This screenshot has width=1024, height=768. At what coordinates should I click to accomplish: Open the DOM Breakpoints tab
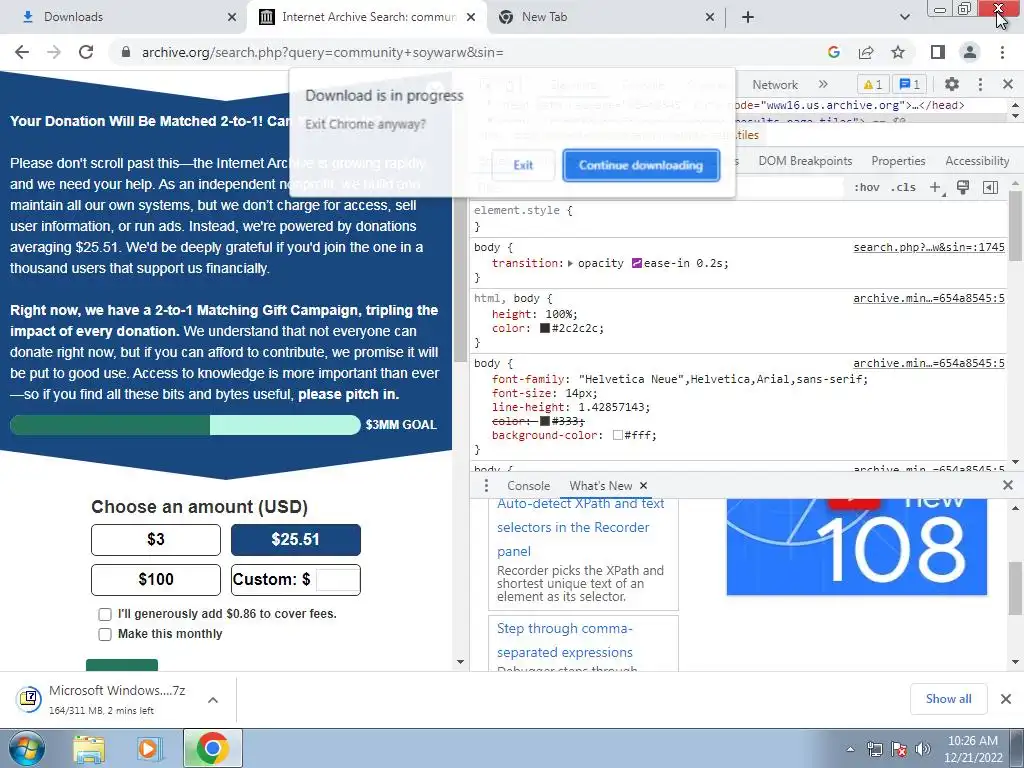pyautogui.click(x=805, y=161)
